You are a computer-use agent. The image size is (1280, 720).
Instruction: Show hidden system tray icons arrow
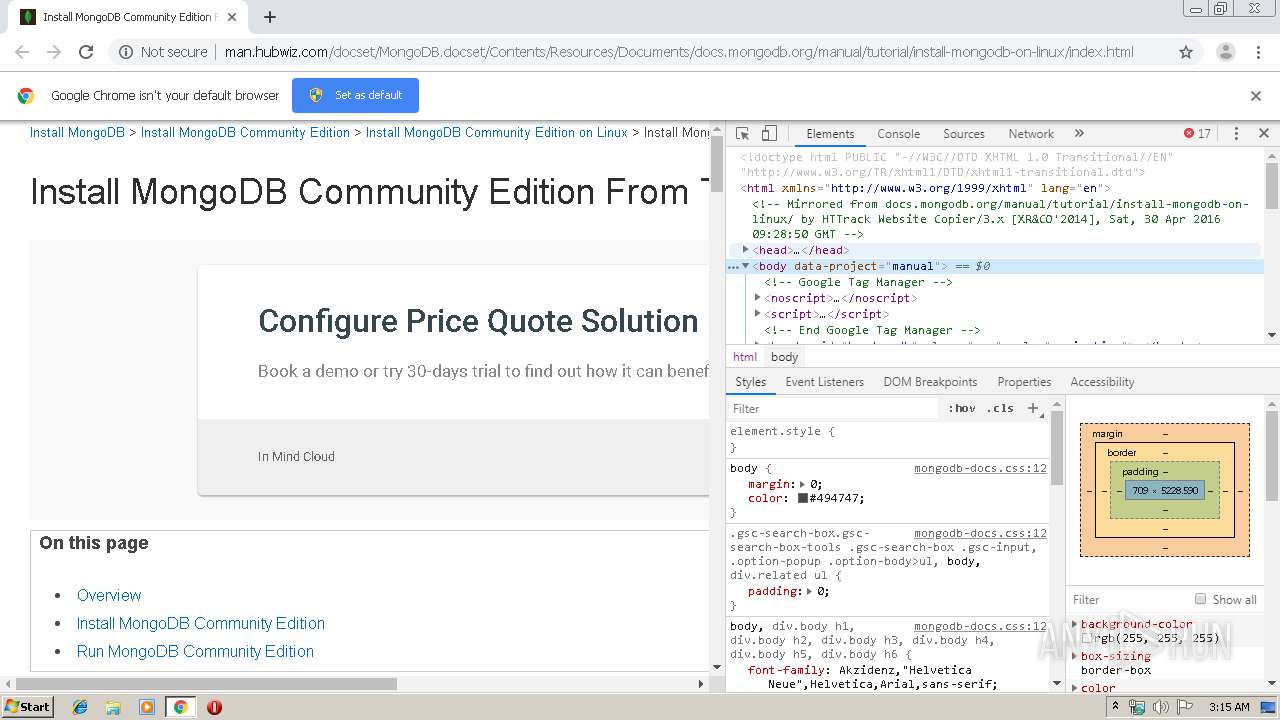(1116, 707)
